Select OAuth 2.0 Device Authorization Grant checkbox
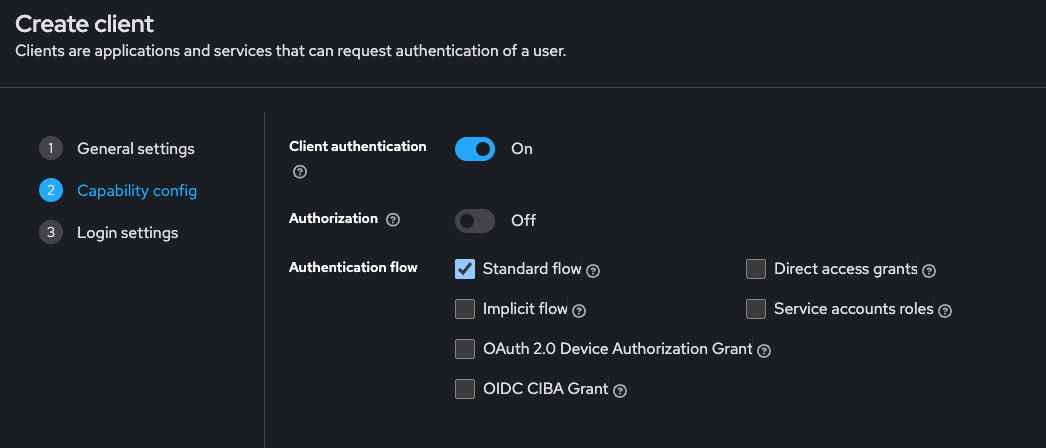Screen dimensions: 1046x448 click(465, 349)
